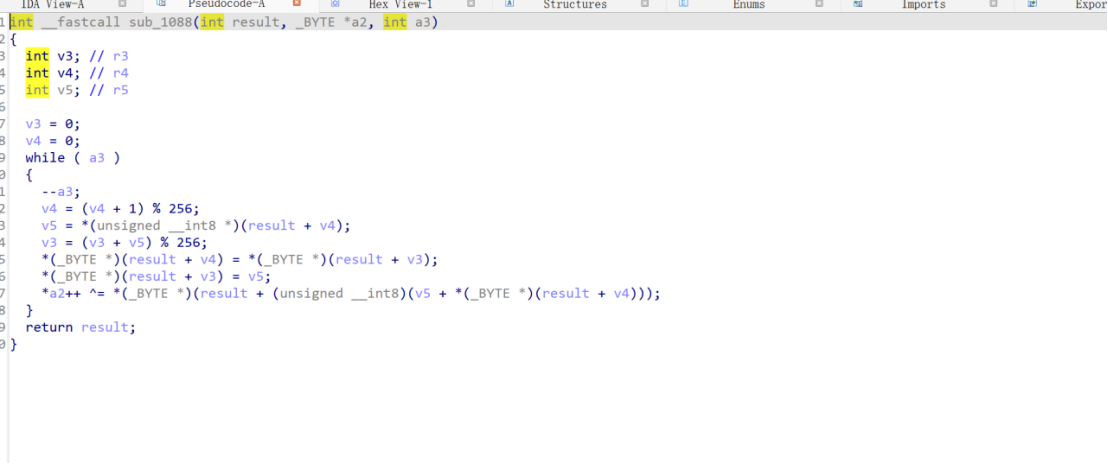Click line '*(_BYTE *)(result + v3) = v5;'
Screen dimensions: 1108x464
coord(156,276)
